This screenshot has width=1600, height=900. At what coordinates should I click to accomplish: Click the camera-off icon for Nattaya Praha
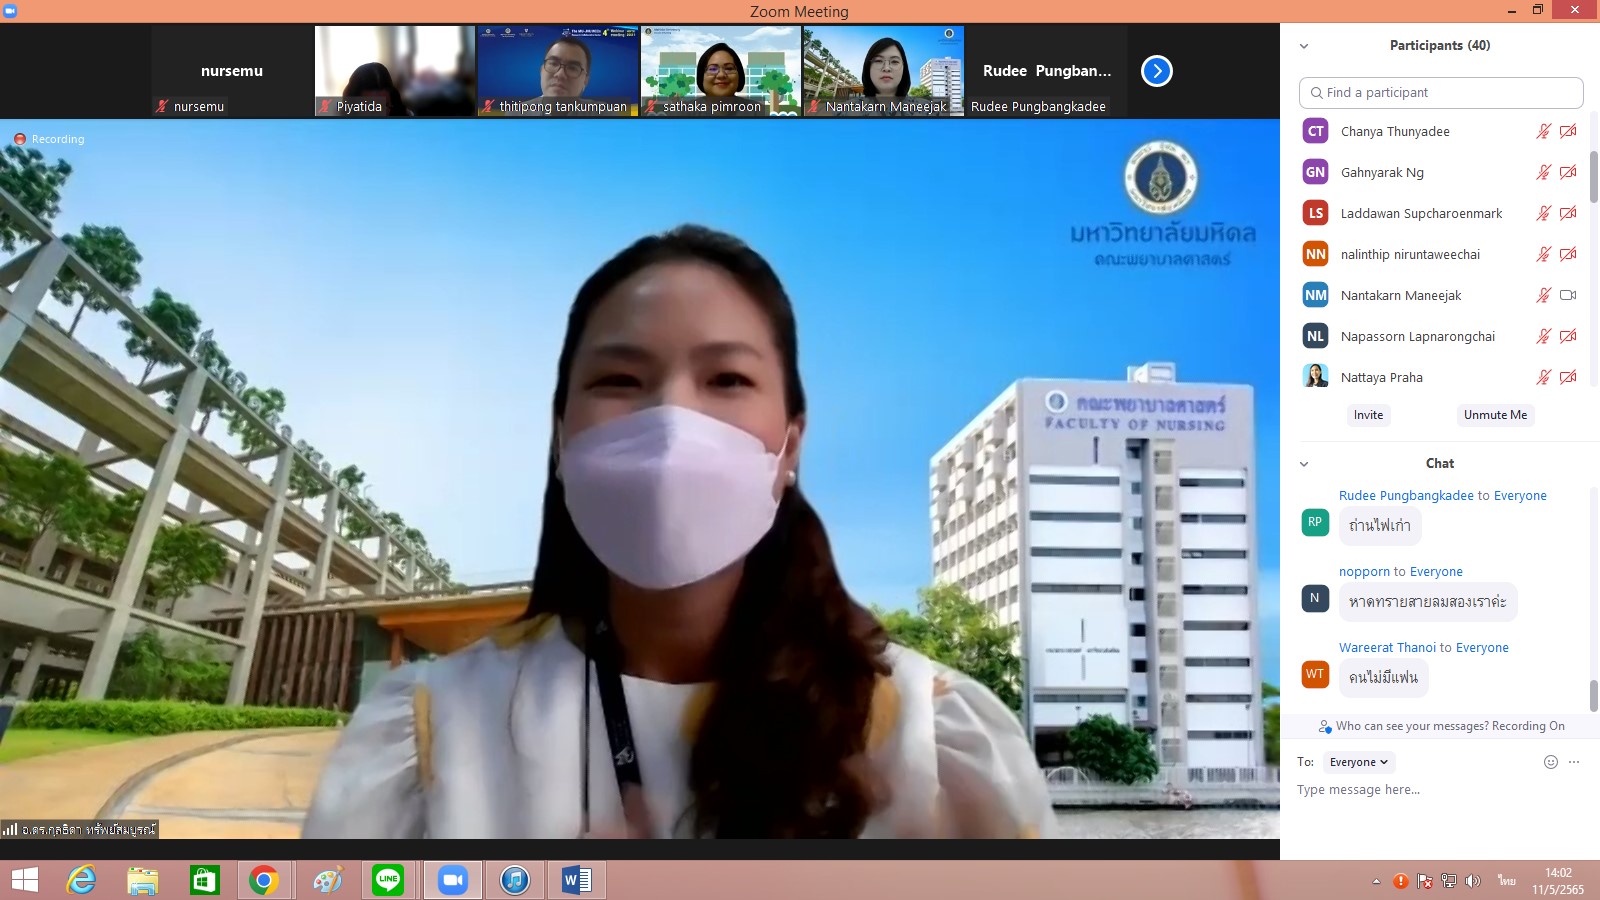(x=1568, y=377)
